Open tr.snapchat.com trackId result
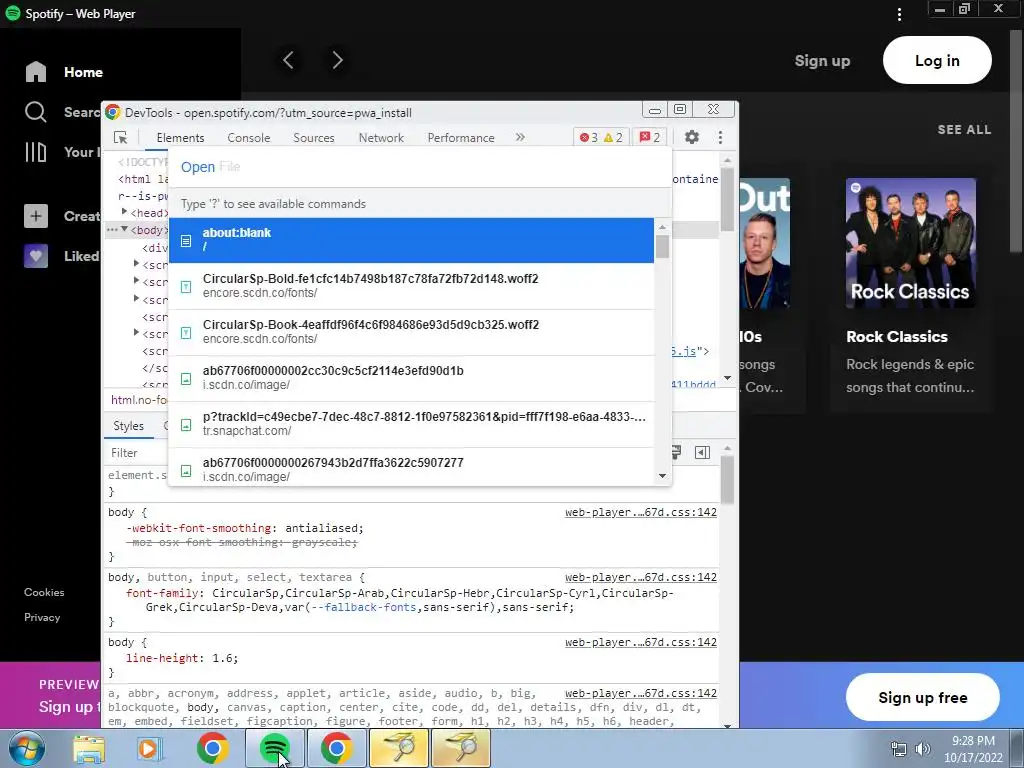Viewport: 1024px width, 768px height. click(x=411, y=424)
